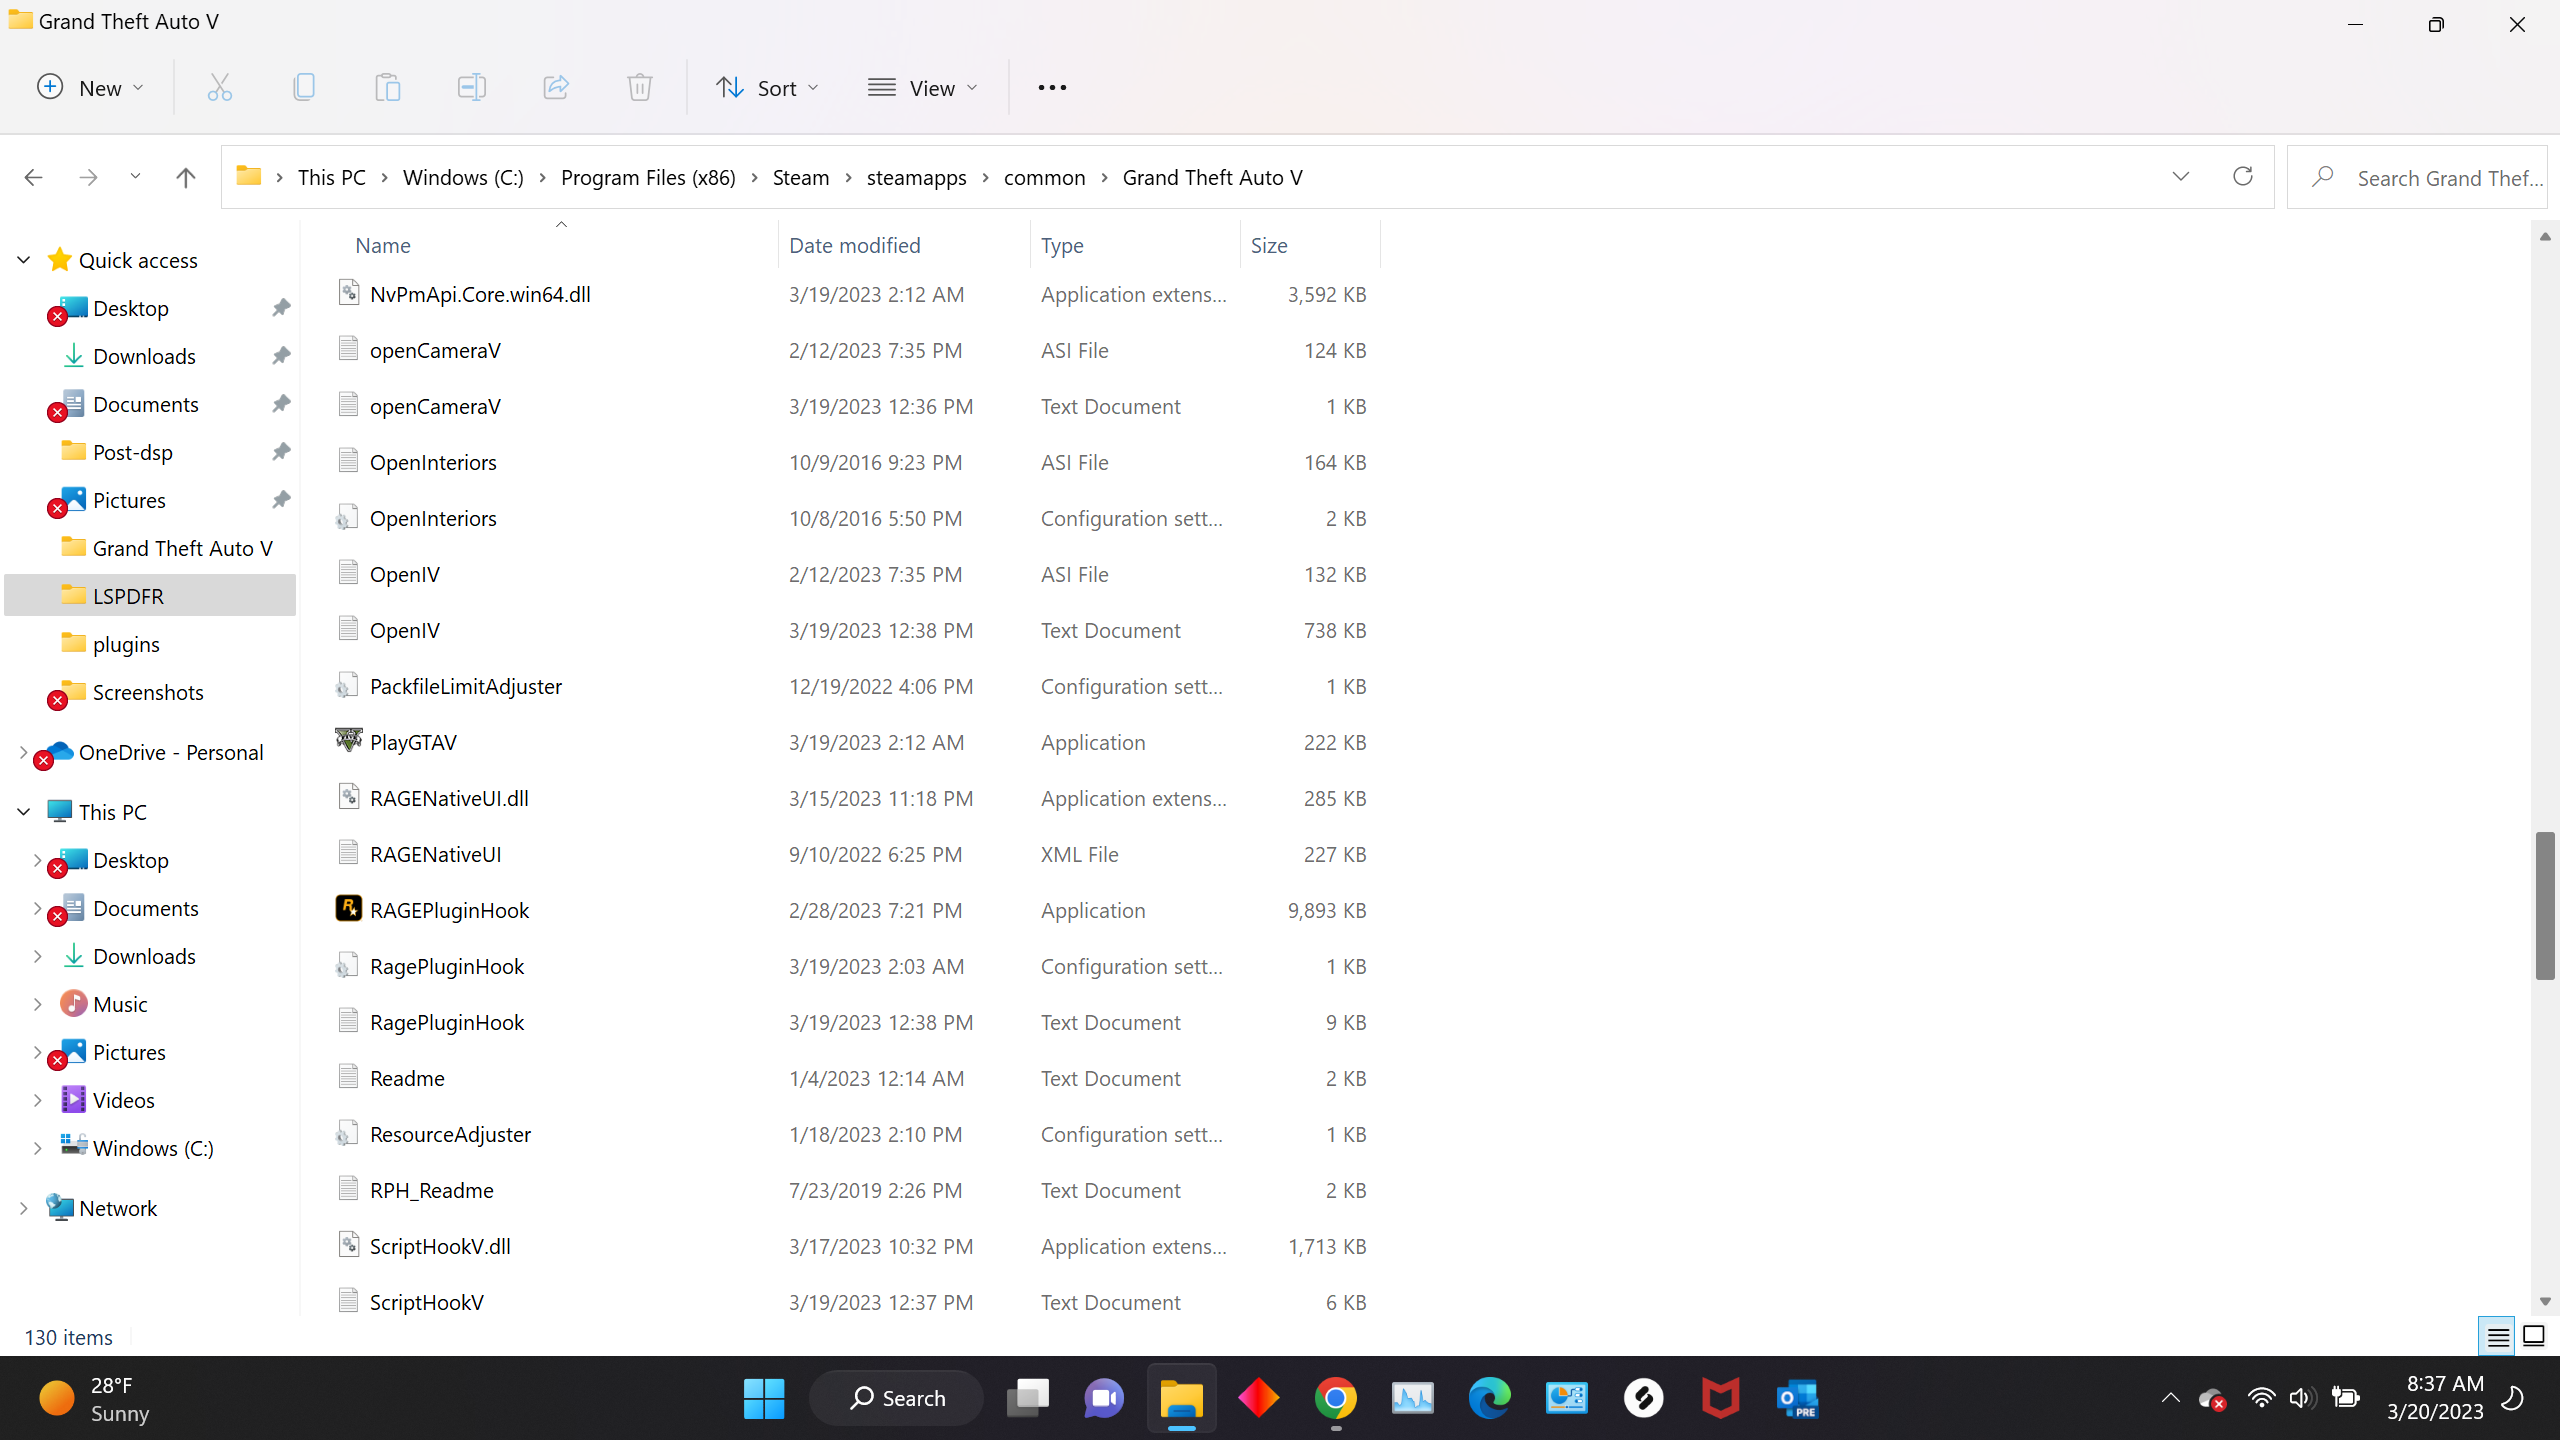Click the Share icon in toolbar
Image resolution: width=2560 pixels, height=1440 pixels.
556,88
